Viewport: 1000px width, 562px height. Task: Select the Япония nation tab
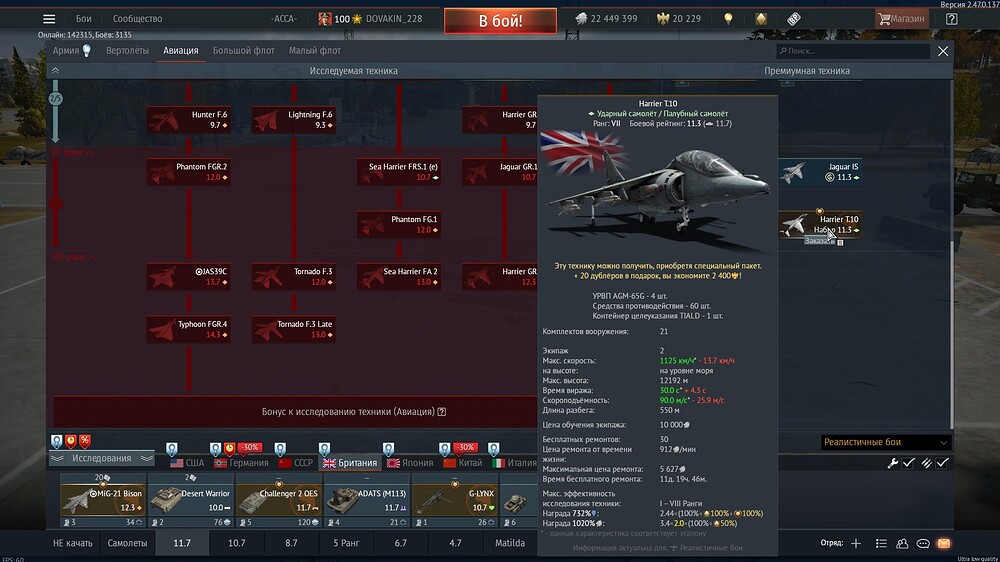coord(410,463)
